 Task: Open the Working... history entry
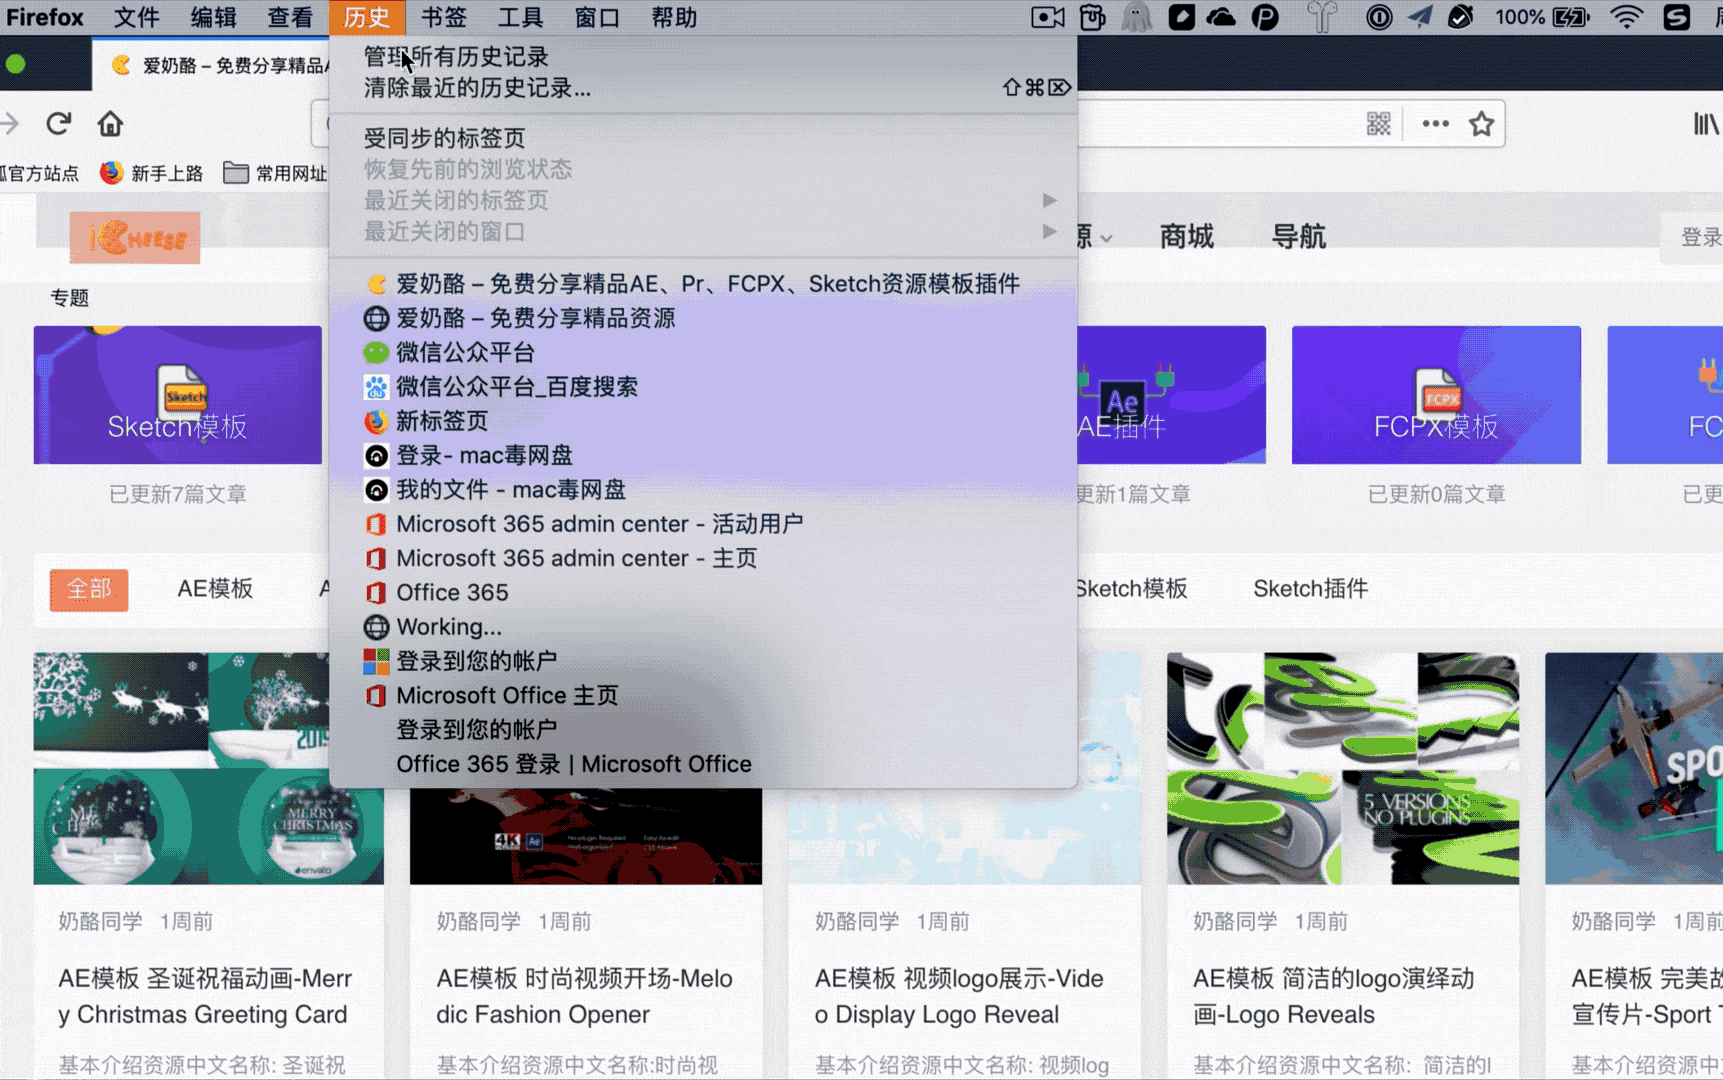[703, 627]
